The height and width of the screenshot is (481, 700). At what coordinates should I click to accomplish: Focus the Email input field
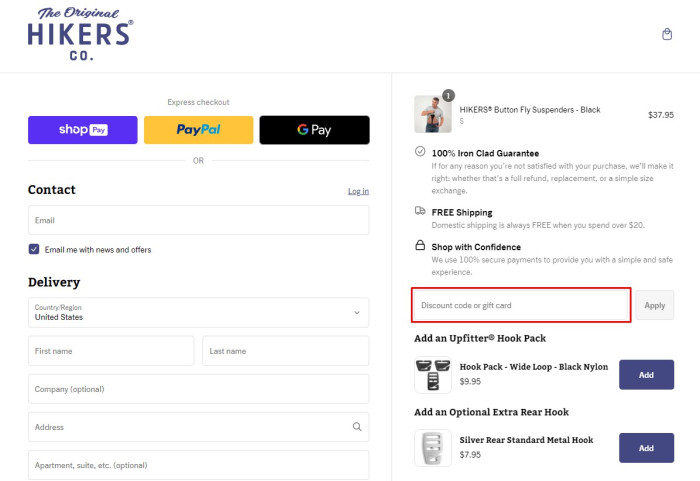click(199, 220)
